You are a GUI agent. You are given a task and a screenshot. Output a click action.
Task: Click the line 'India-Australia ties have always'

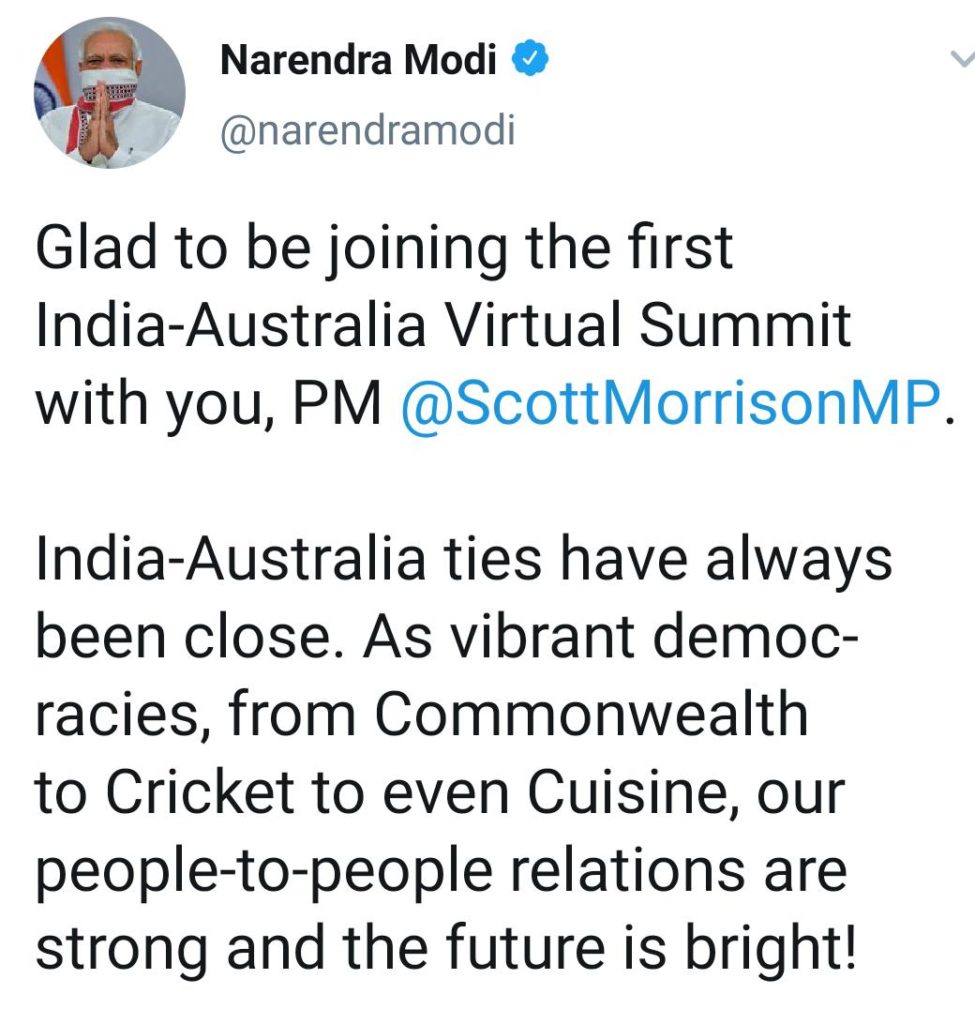click(x=463, y=560)
